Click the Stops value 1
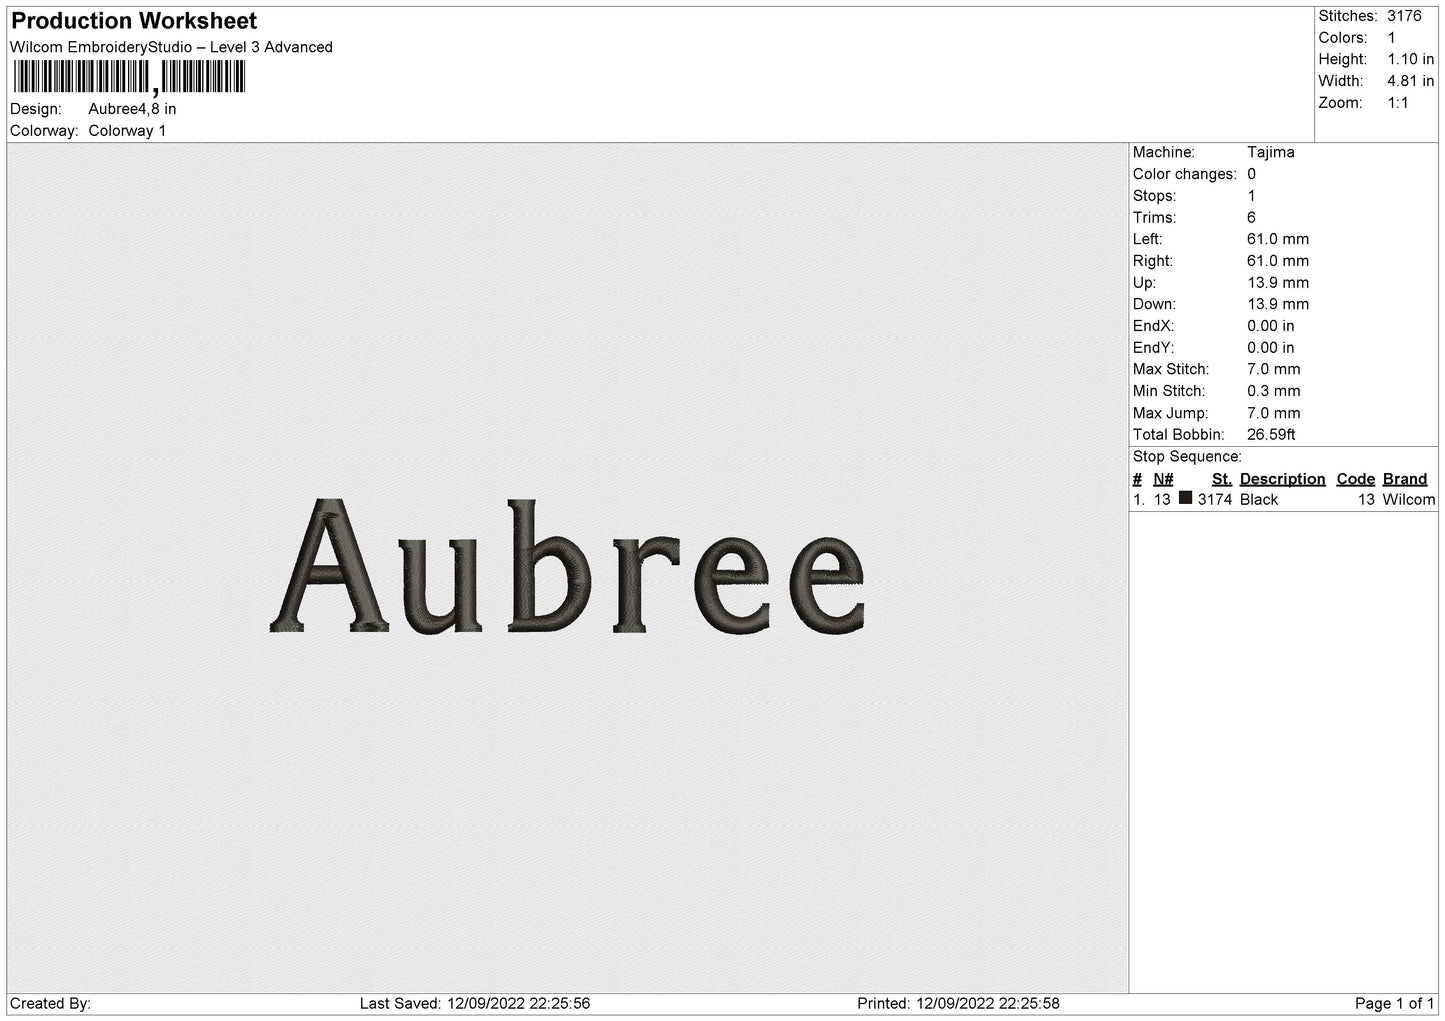 click(1251, 196)
